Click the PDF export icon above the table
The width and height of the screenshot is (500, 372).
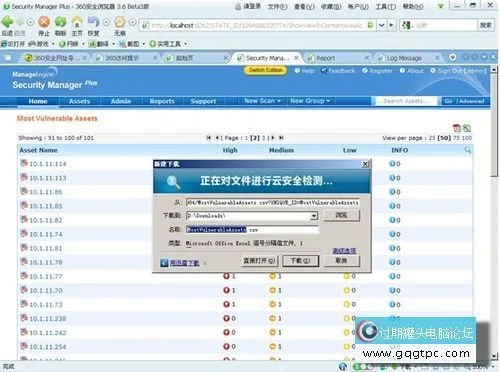coord(457,128)
